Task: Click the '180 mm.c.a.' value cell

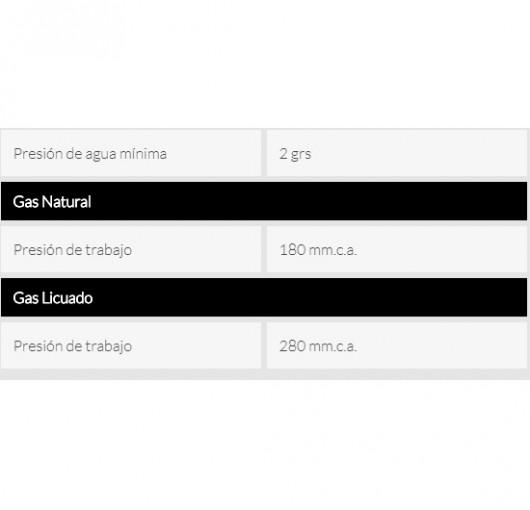Action: (396, 250)
